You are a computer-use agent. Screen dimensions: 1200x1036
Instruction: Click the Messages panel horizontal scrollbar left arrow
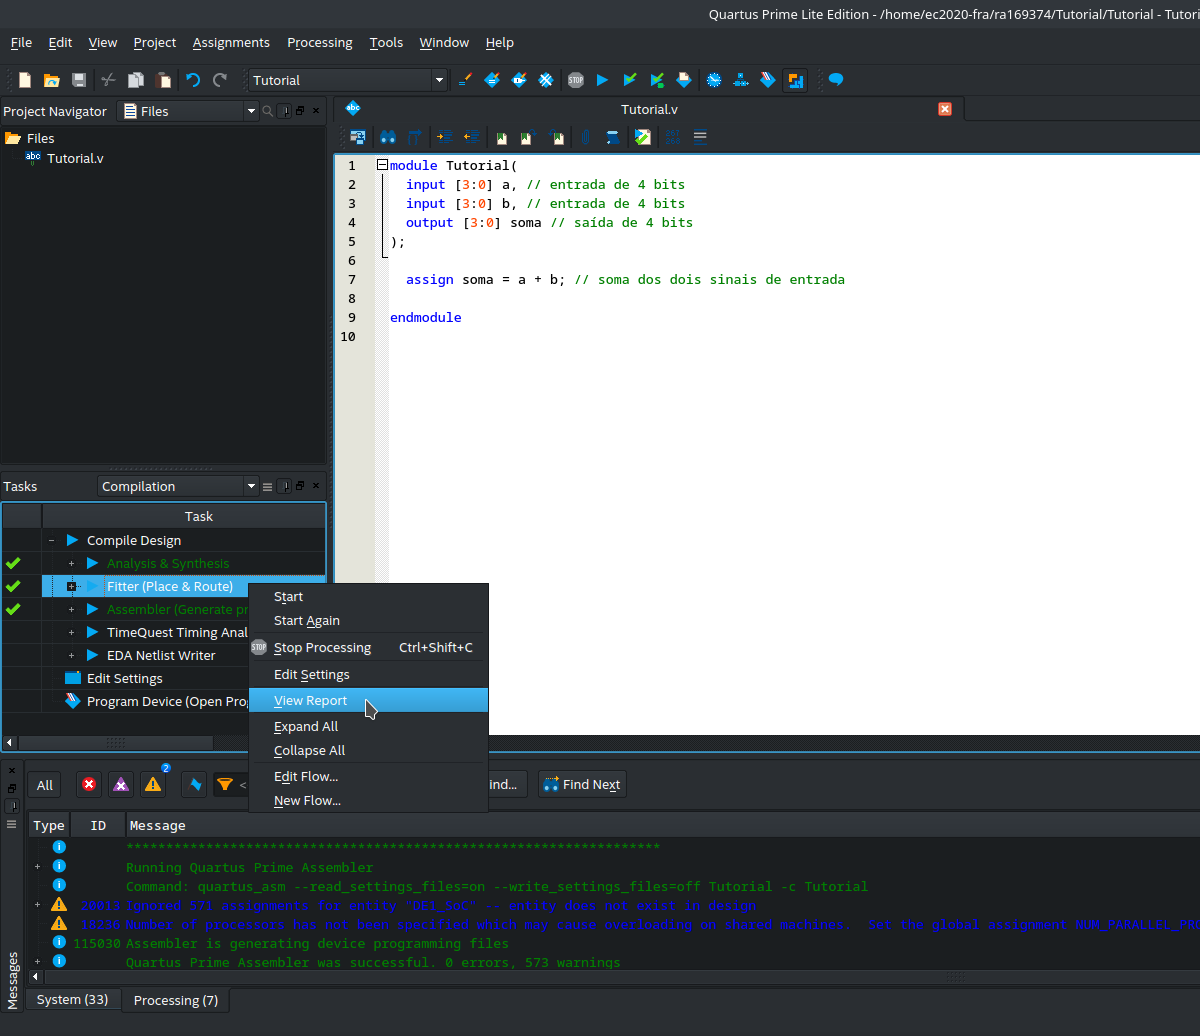(x=37, y=976)
